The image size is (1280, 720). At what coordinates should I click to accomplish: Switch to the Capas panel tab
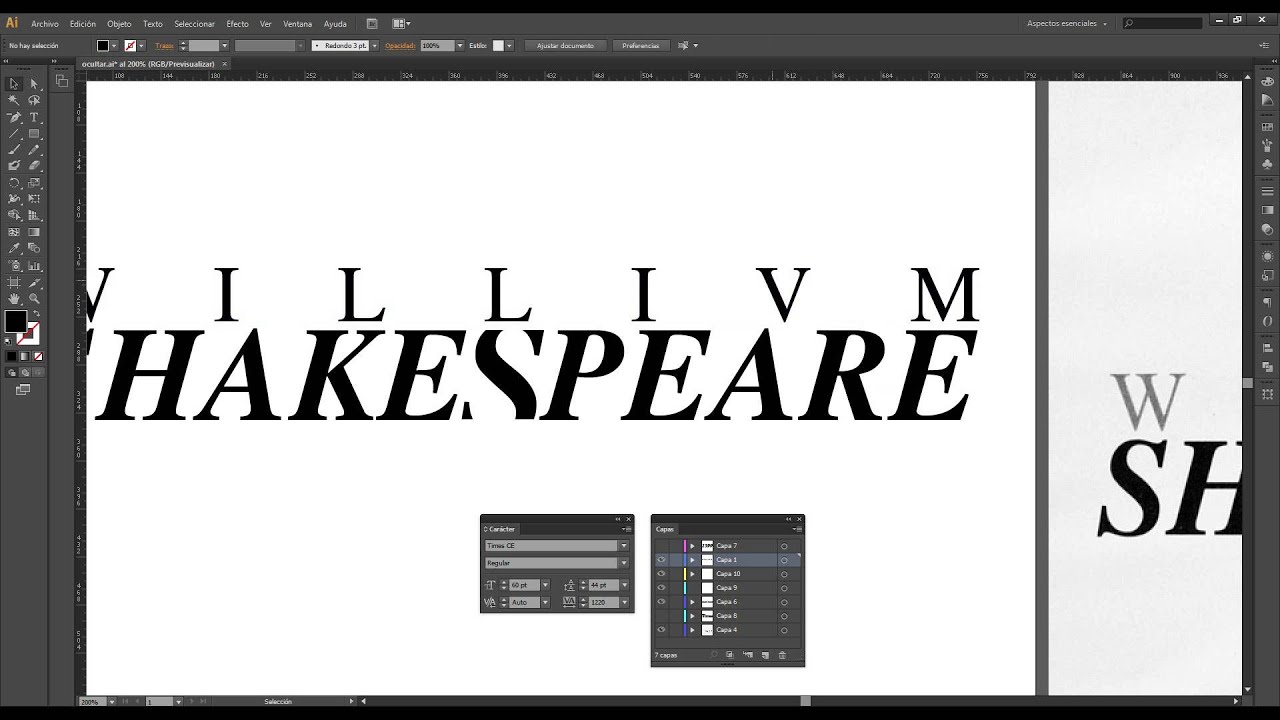point(665,529)
